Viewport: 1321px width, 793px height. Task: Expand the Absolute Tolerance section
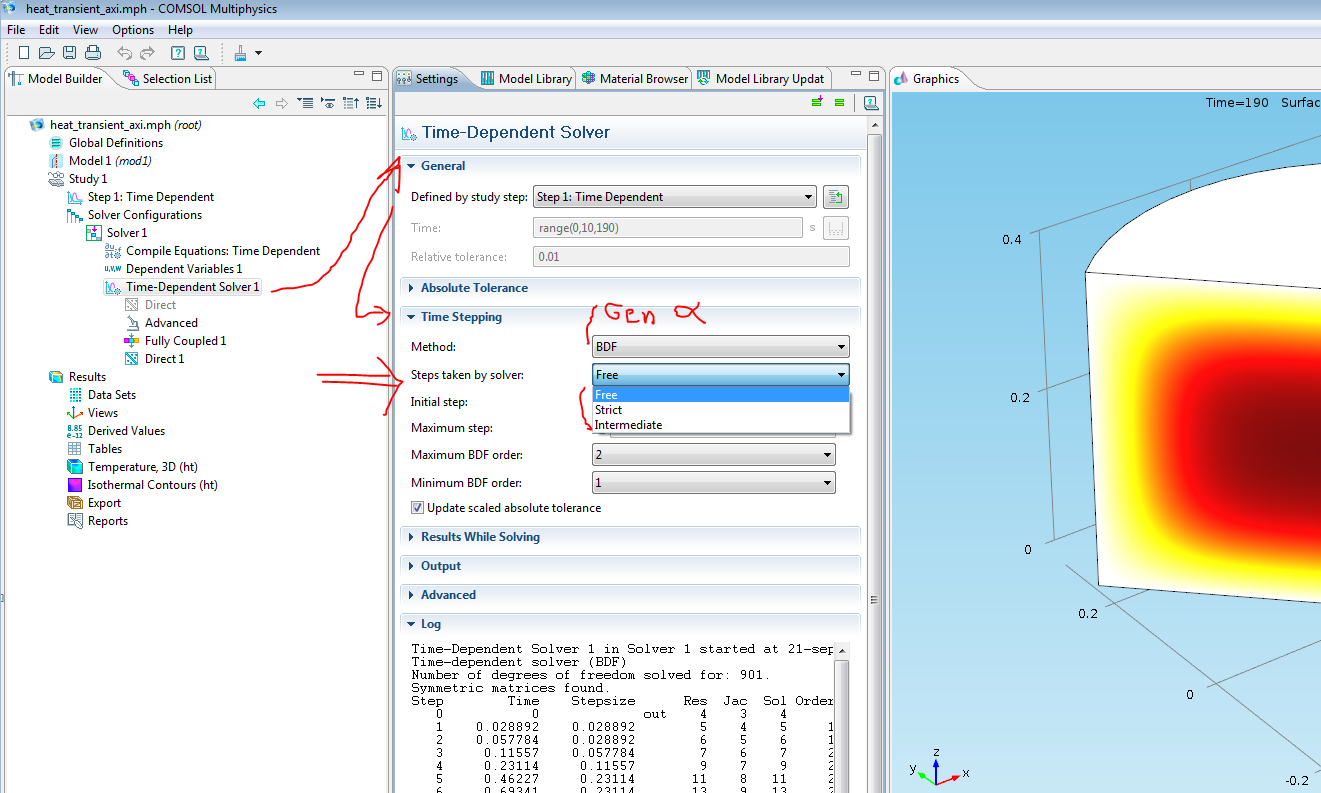473,288
